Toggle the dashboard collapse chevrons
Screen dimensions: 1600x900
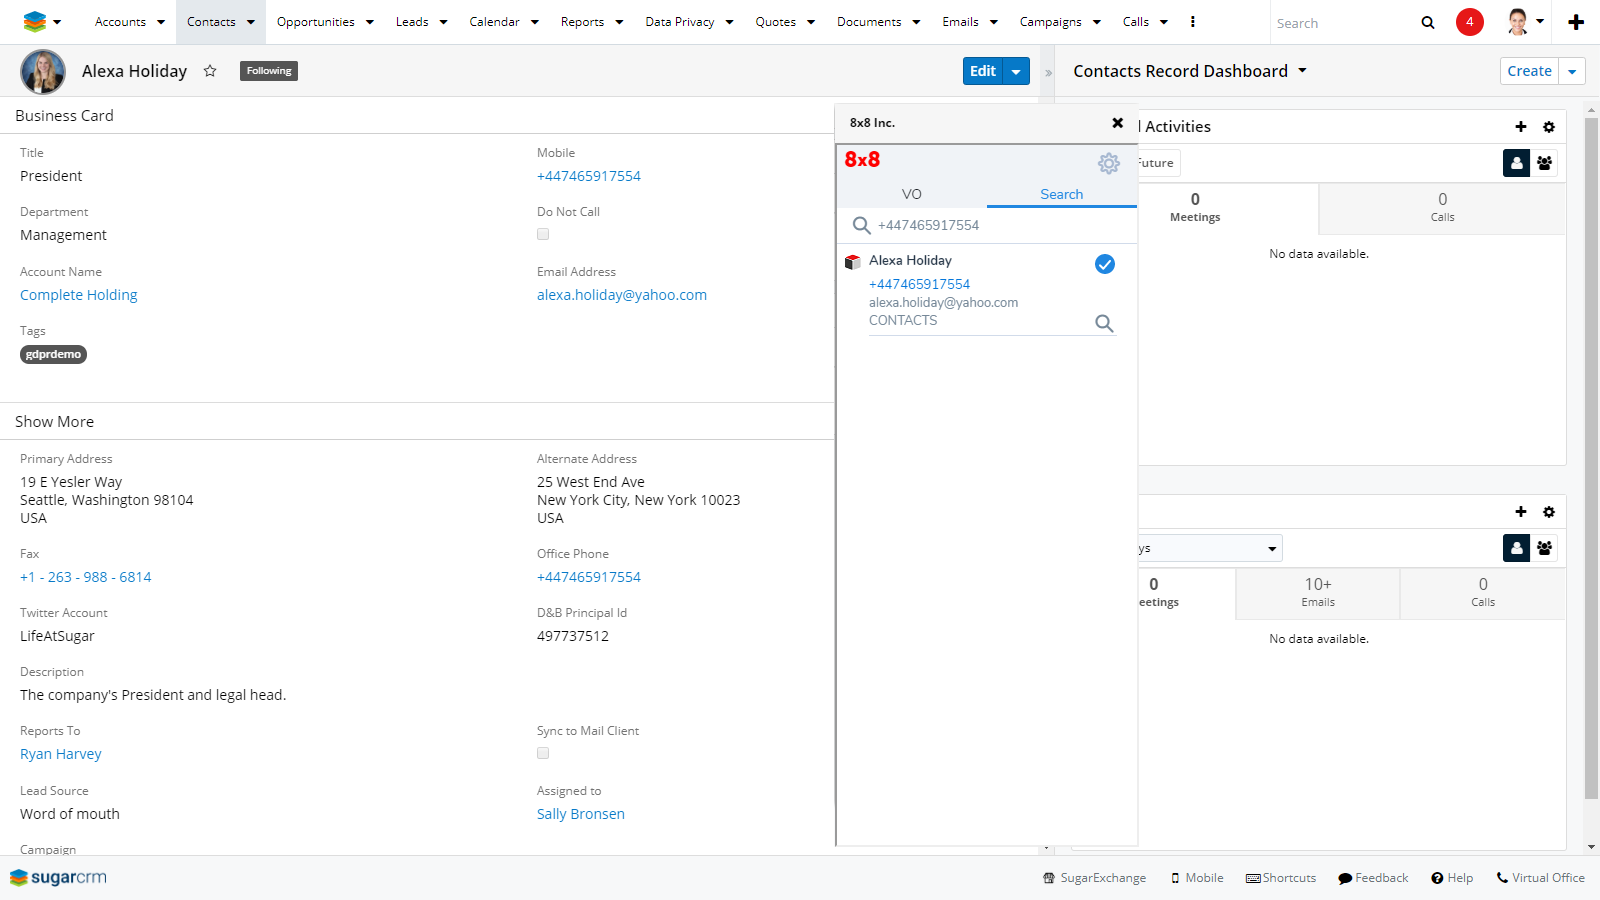pos(1048,73)
